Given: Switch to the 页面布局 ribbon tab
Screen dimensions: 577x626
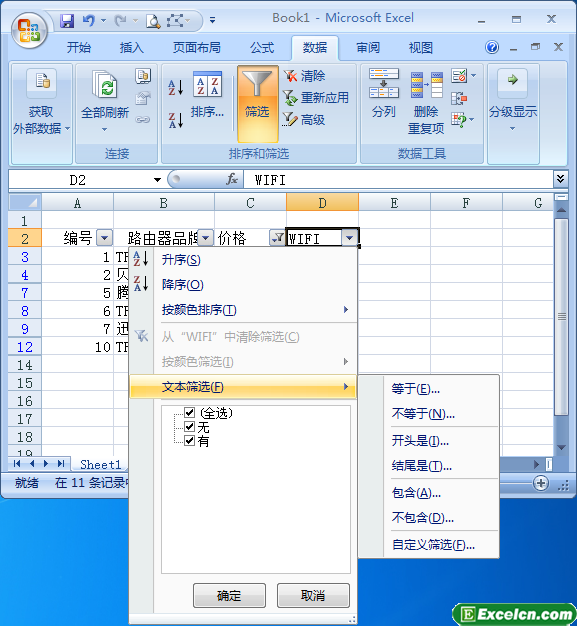Looking at the screenshot, I should pyautogui.click(x=196, y=48).
